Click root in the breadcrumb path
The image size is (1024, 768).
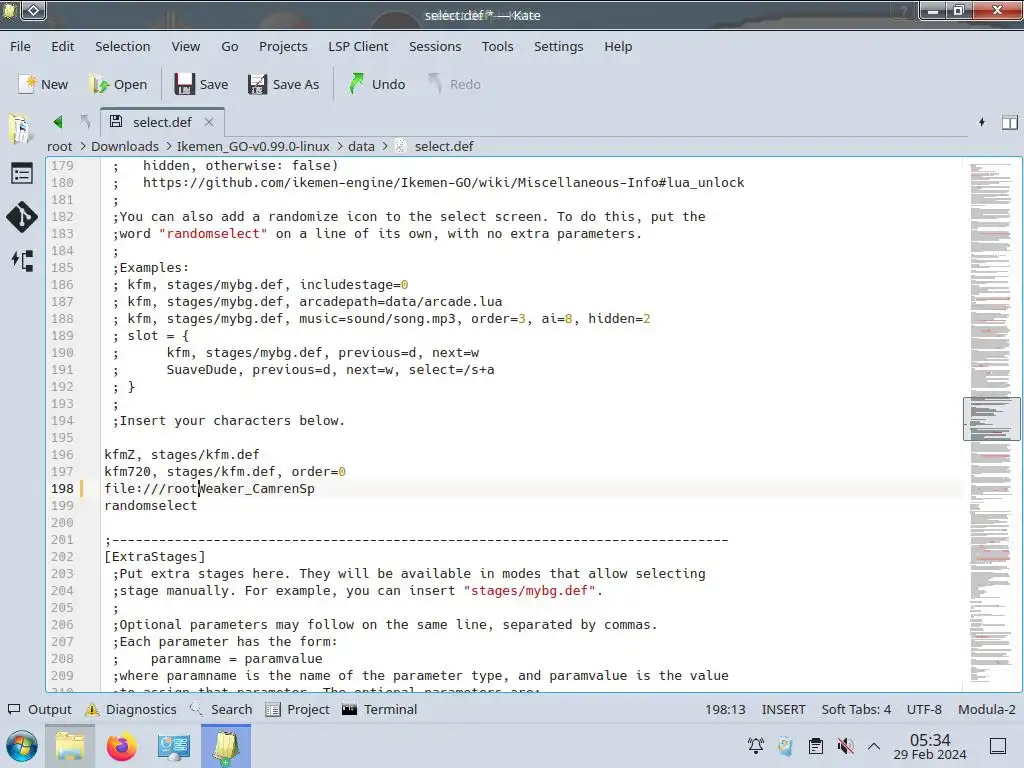(59, 146)
